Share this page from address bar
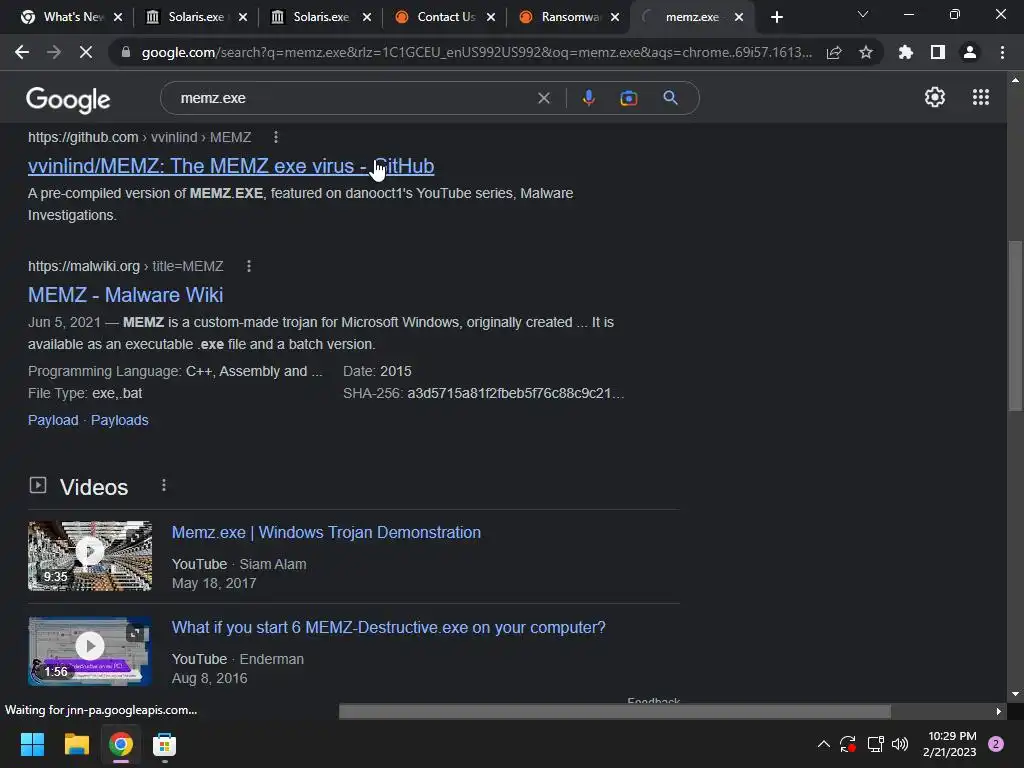The width and height of the screenshot is (1024, 768). click(834, 52)
